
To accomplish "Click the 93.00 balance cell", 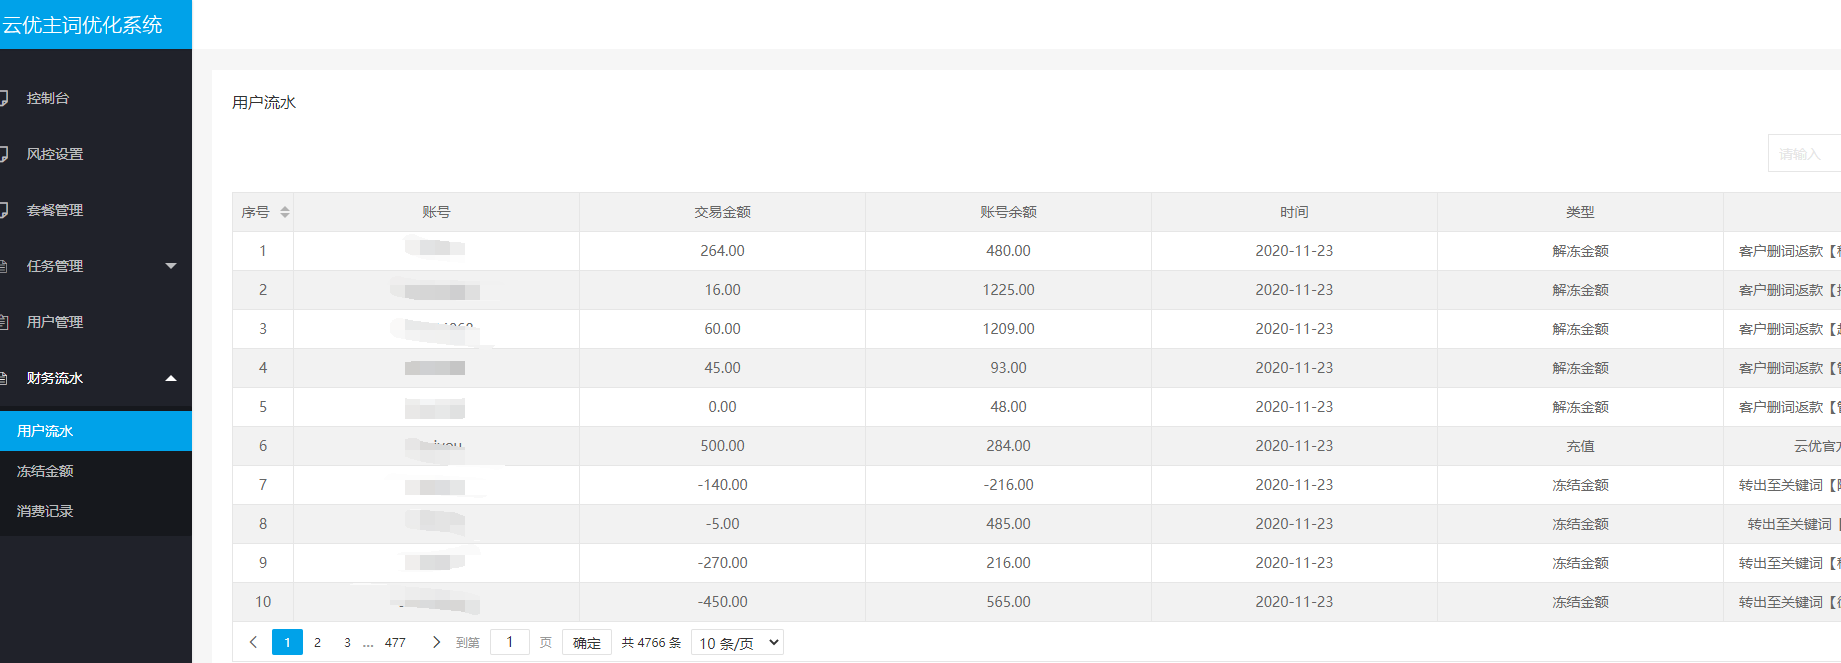I will coord(1008,368).
